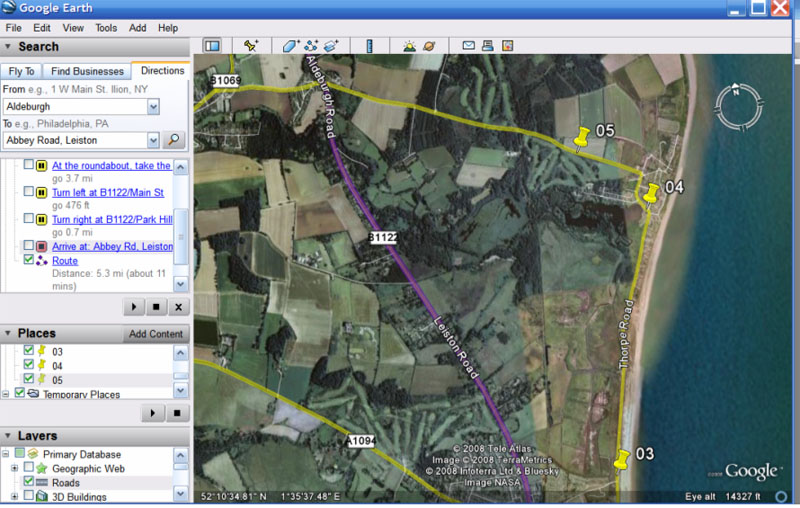Open 'Arrive at: Abbey Rd, Leiston' link

[112, 246]
